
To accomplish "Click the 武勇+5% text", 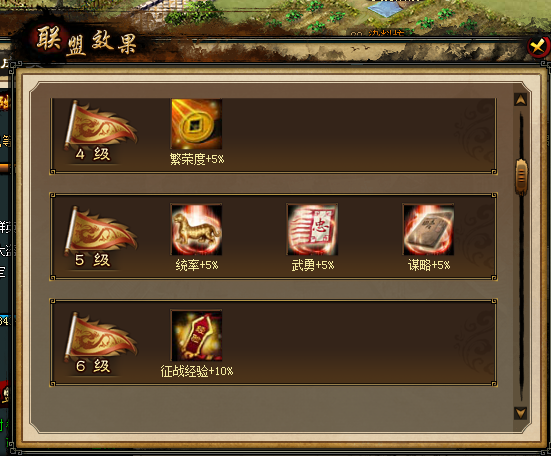I will click(x=313, y=265).
